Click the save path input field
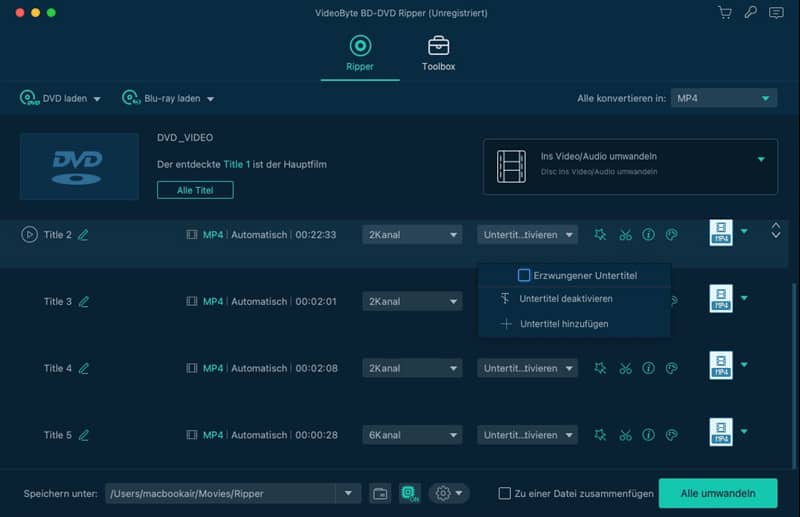Screen dimensions: 800x517 pos(220,494)
